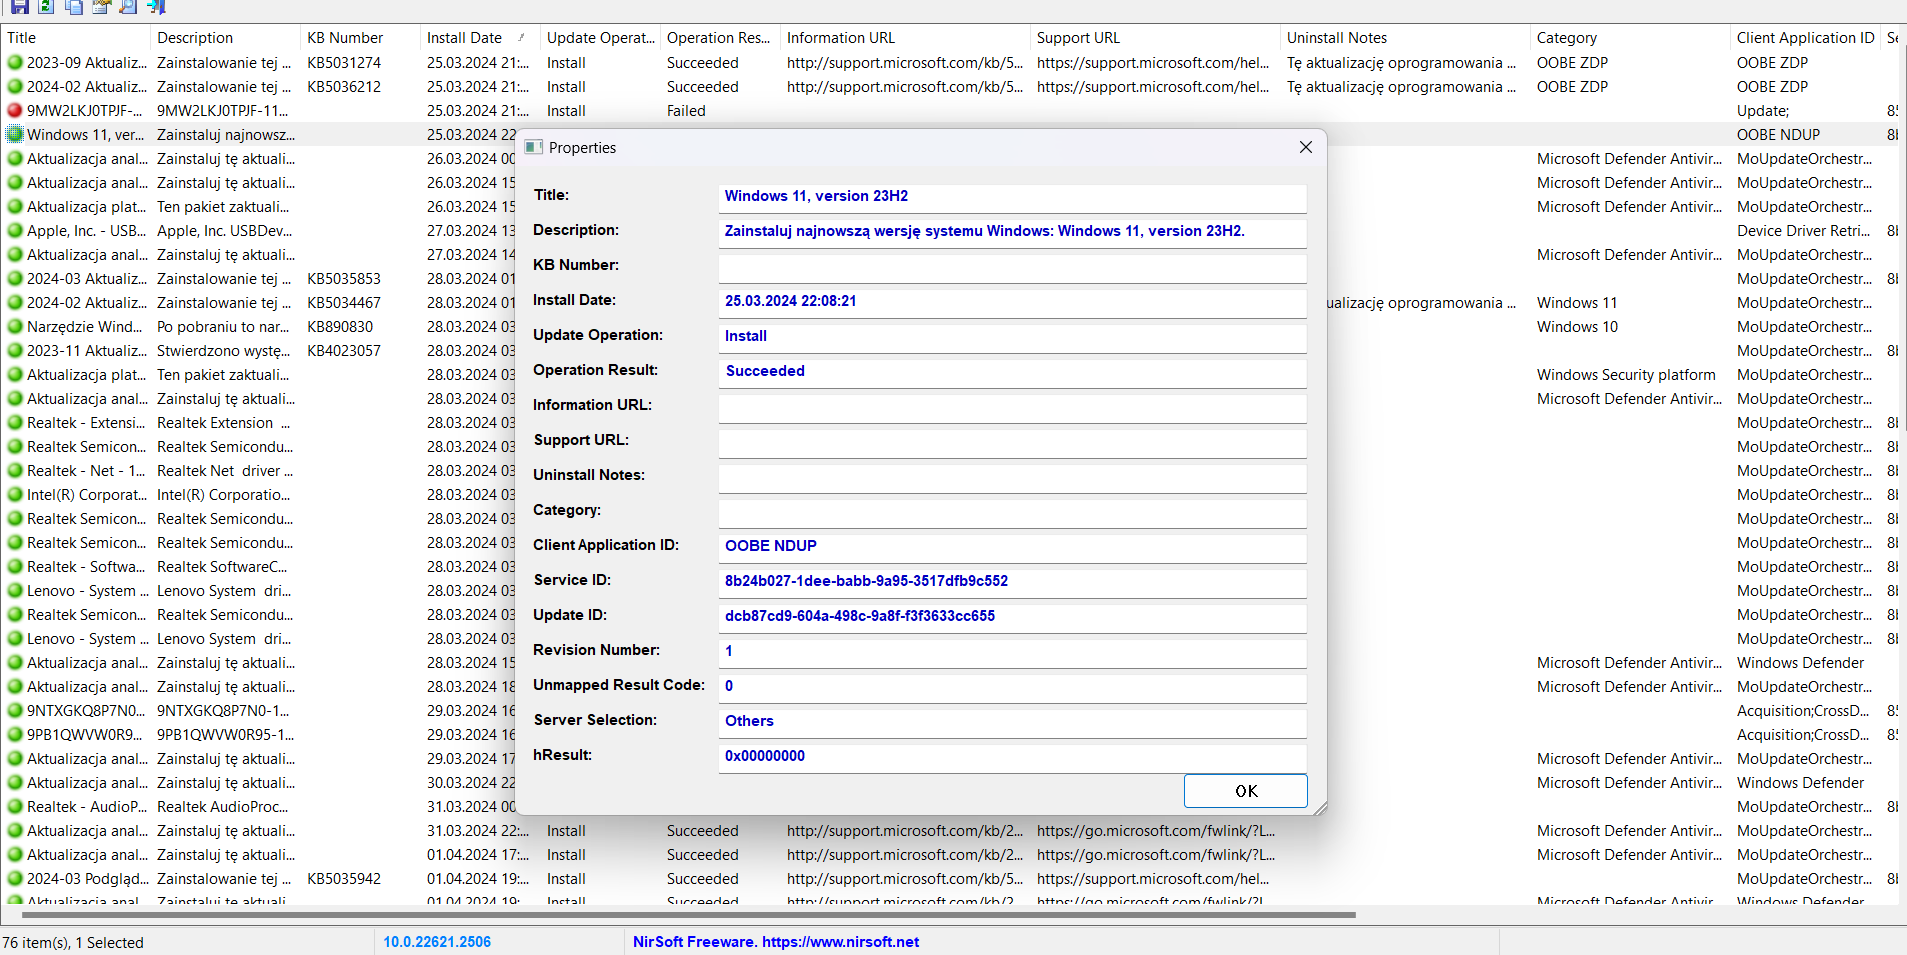Sort by the Support URL column header
This screenshot has height=955, width=1907.
point(1155,38)
